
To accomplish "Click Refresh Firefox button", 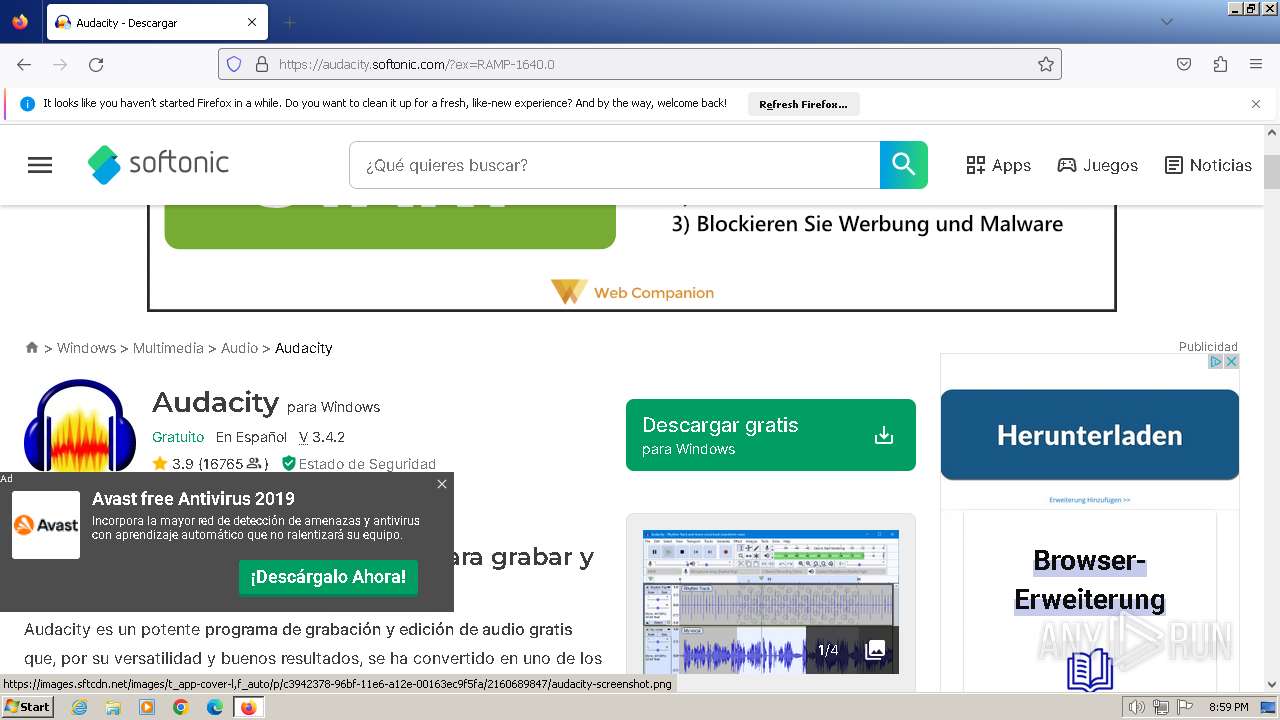I will 803,104.
